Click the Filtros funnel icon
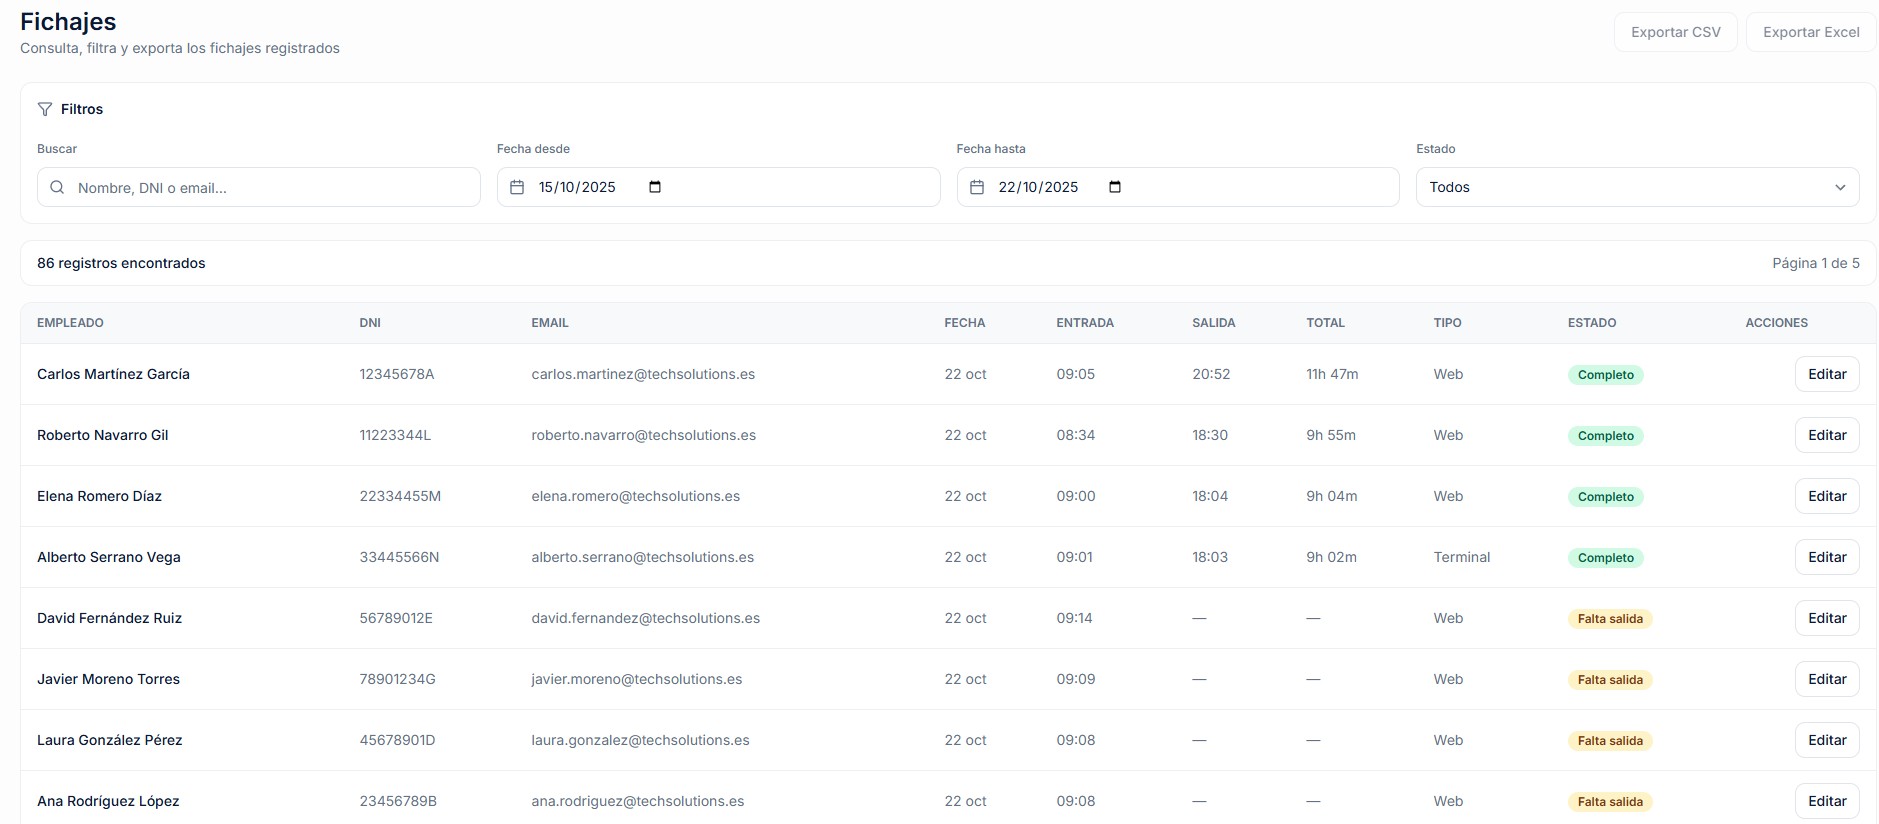Image resolution: width=1879 pixels, height=824 pixels. point(45,109)
